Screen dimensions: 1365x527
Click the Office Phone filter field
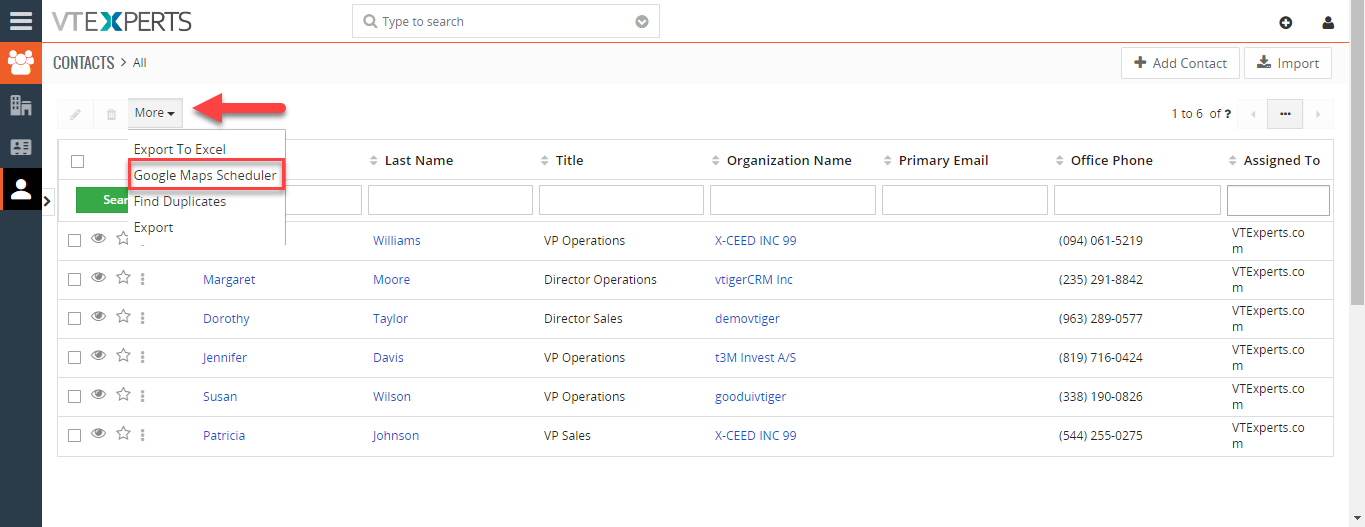(x=1137, y=200)
